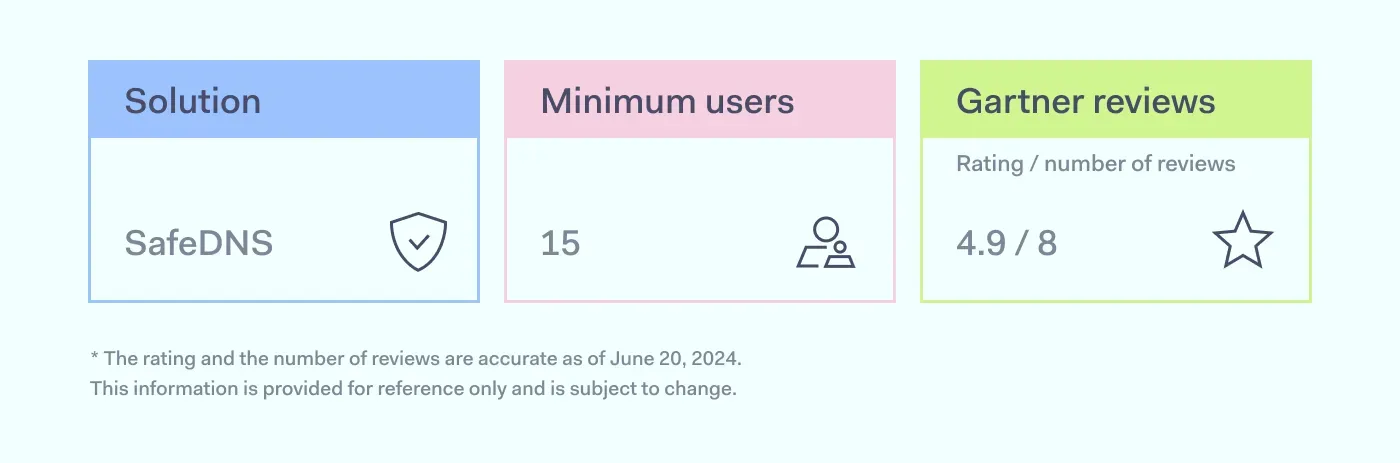Click the star icon in Gartner reviews card
The image size is (1400, 463).
1242,240
